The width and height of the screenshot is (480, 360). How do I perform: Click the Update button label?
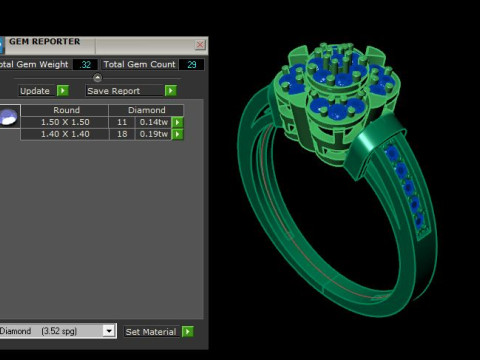point(35,91)
